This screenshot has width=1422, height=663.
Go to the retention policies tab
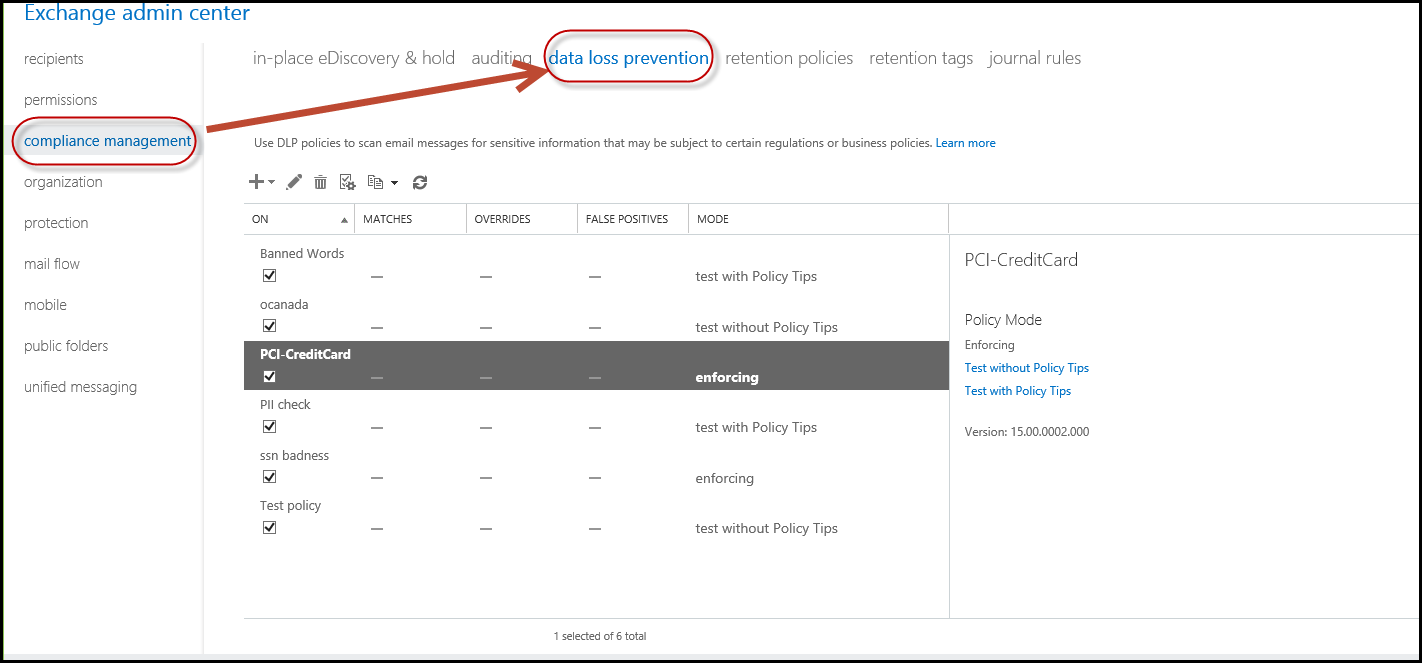point(789,58)
